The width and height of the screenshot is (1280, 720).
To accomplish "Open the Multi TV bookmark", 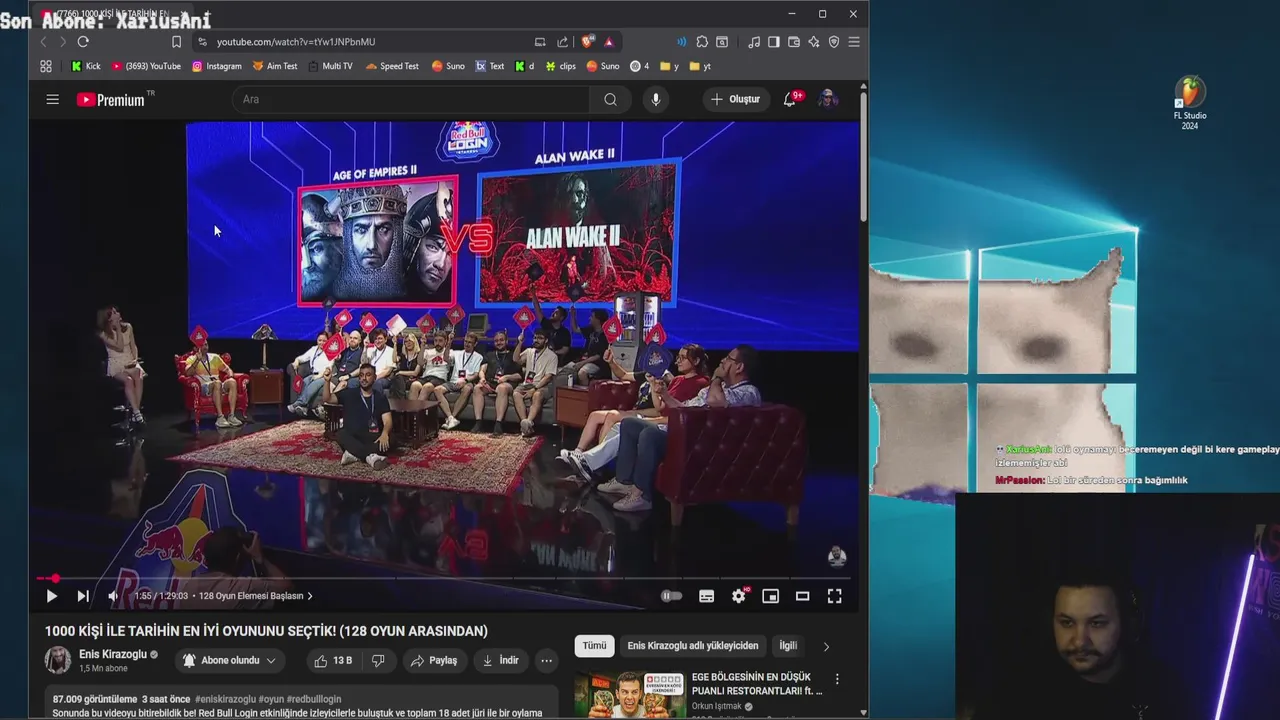I will [x=330, y=66].
